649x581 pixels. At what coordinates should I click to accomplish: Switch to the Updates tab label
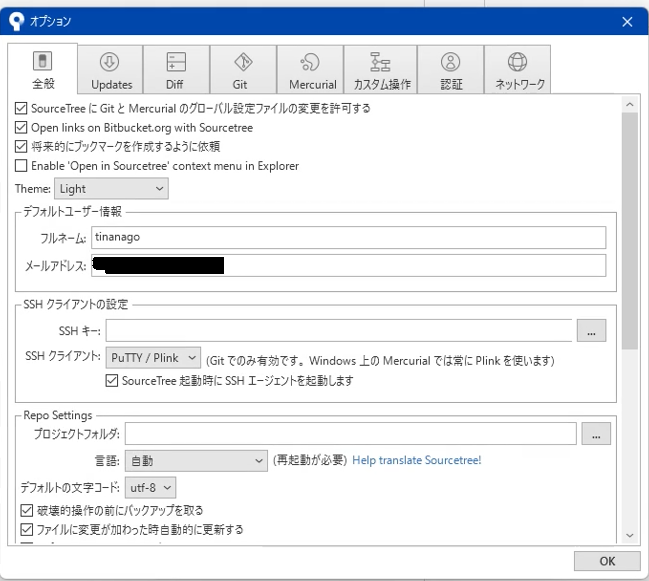[x=111, y=84]
